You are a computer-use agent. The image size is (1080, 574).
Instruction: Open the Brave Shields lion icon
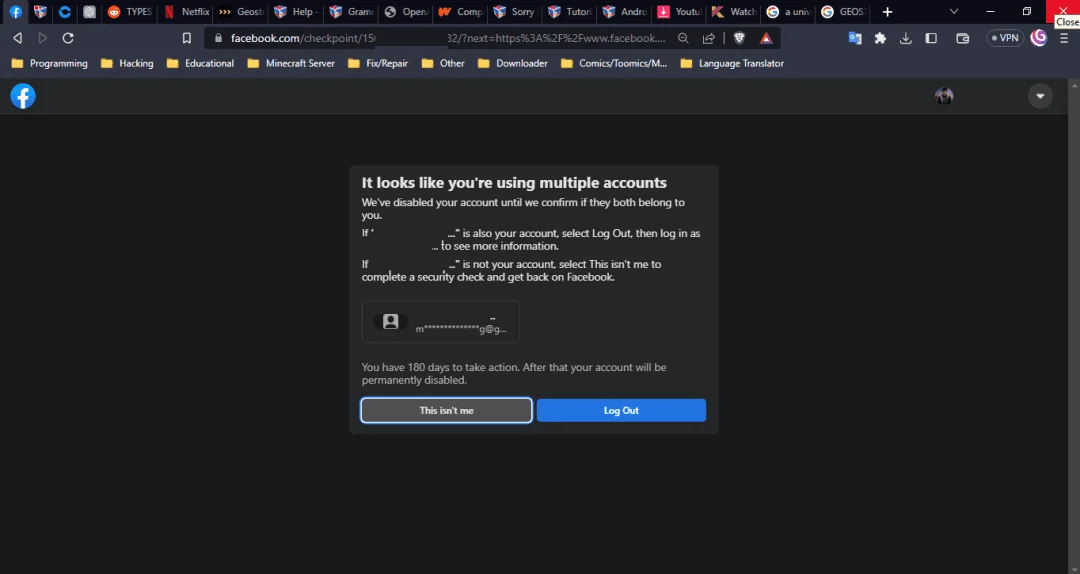739,38
